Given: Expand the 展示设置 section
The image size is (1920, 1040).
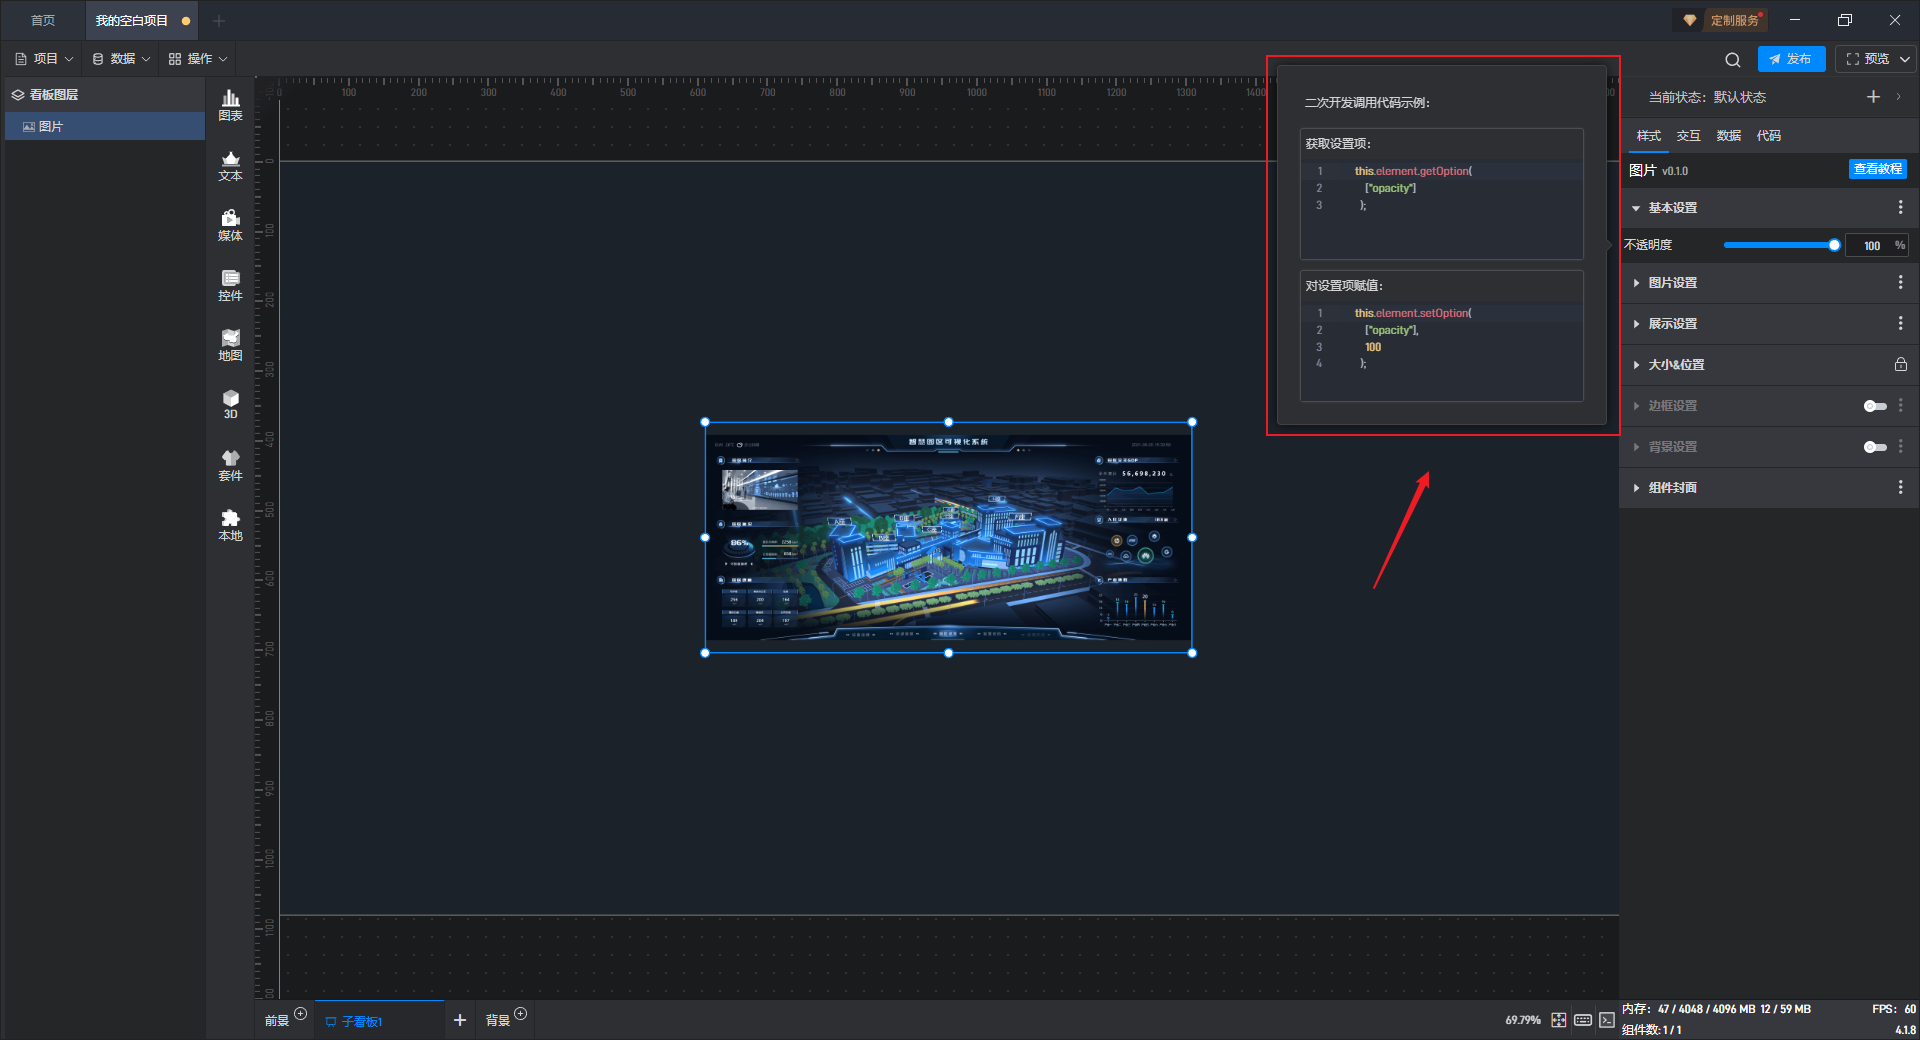Looking at the screenshot, I should 1636,324.
